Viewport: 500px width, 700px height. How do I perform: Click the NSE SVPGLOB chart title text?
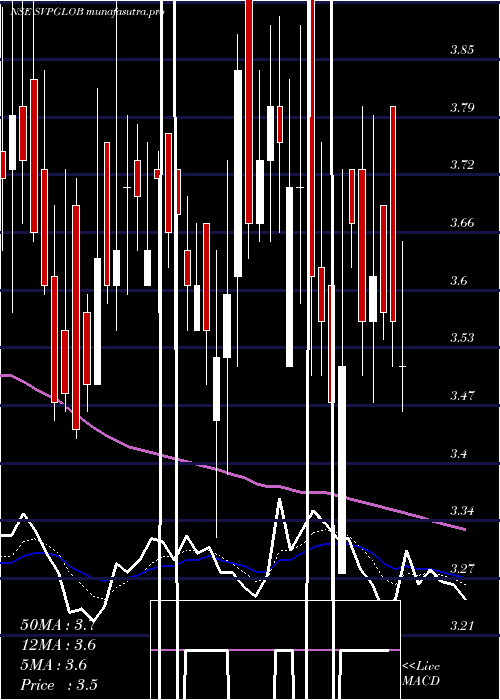point(88,12)
